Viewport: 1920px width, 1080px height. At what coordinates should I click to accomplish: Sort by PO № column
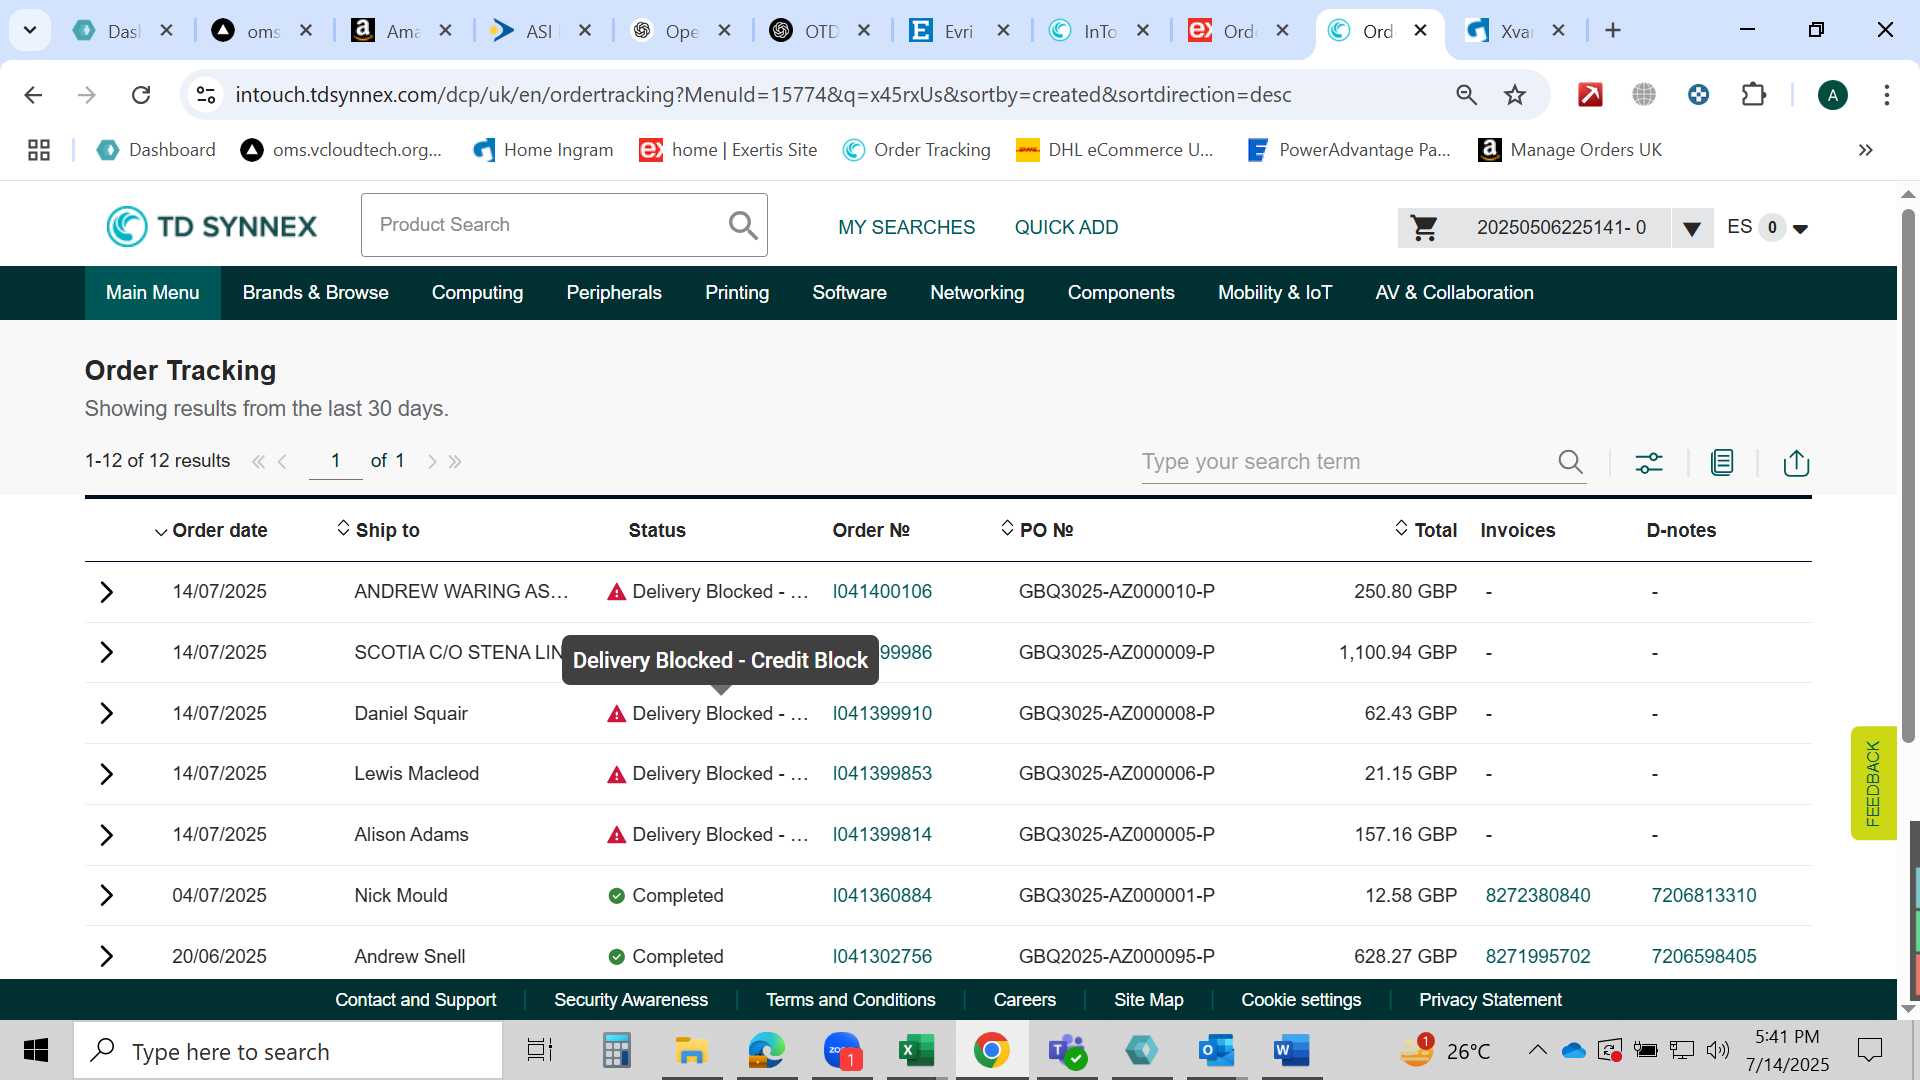click(x=1037, y=530)
